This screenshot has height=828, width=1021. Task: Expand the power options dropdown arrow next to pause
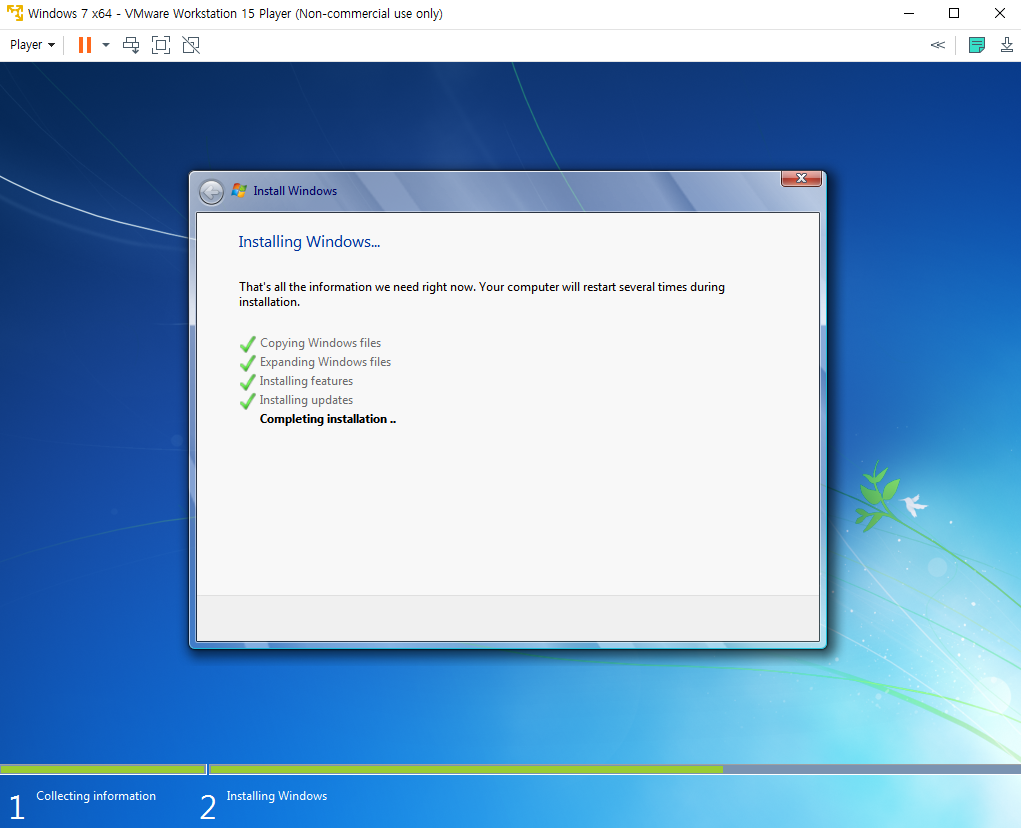point(105,45)
